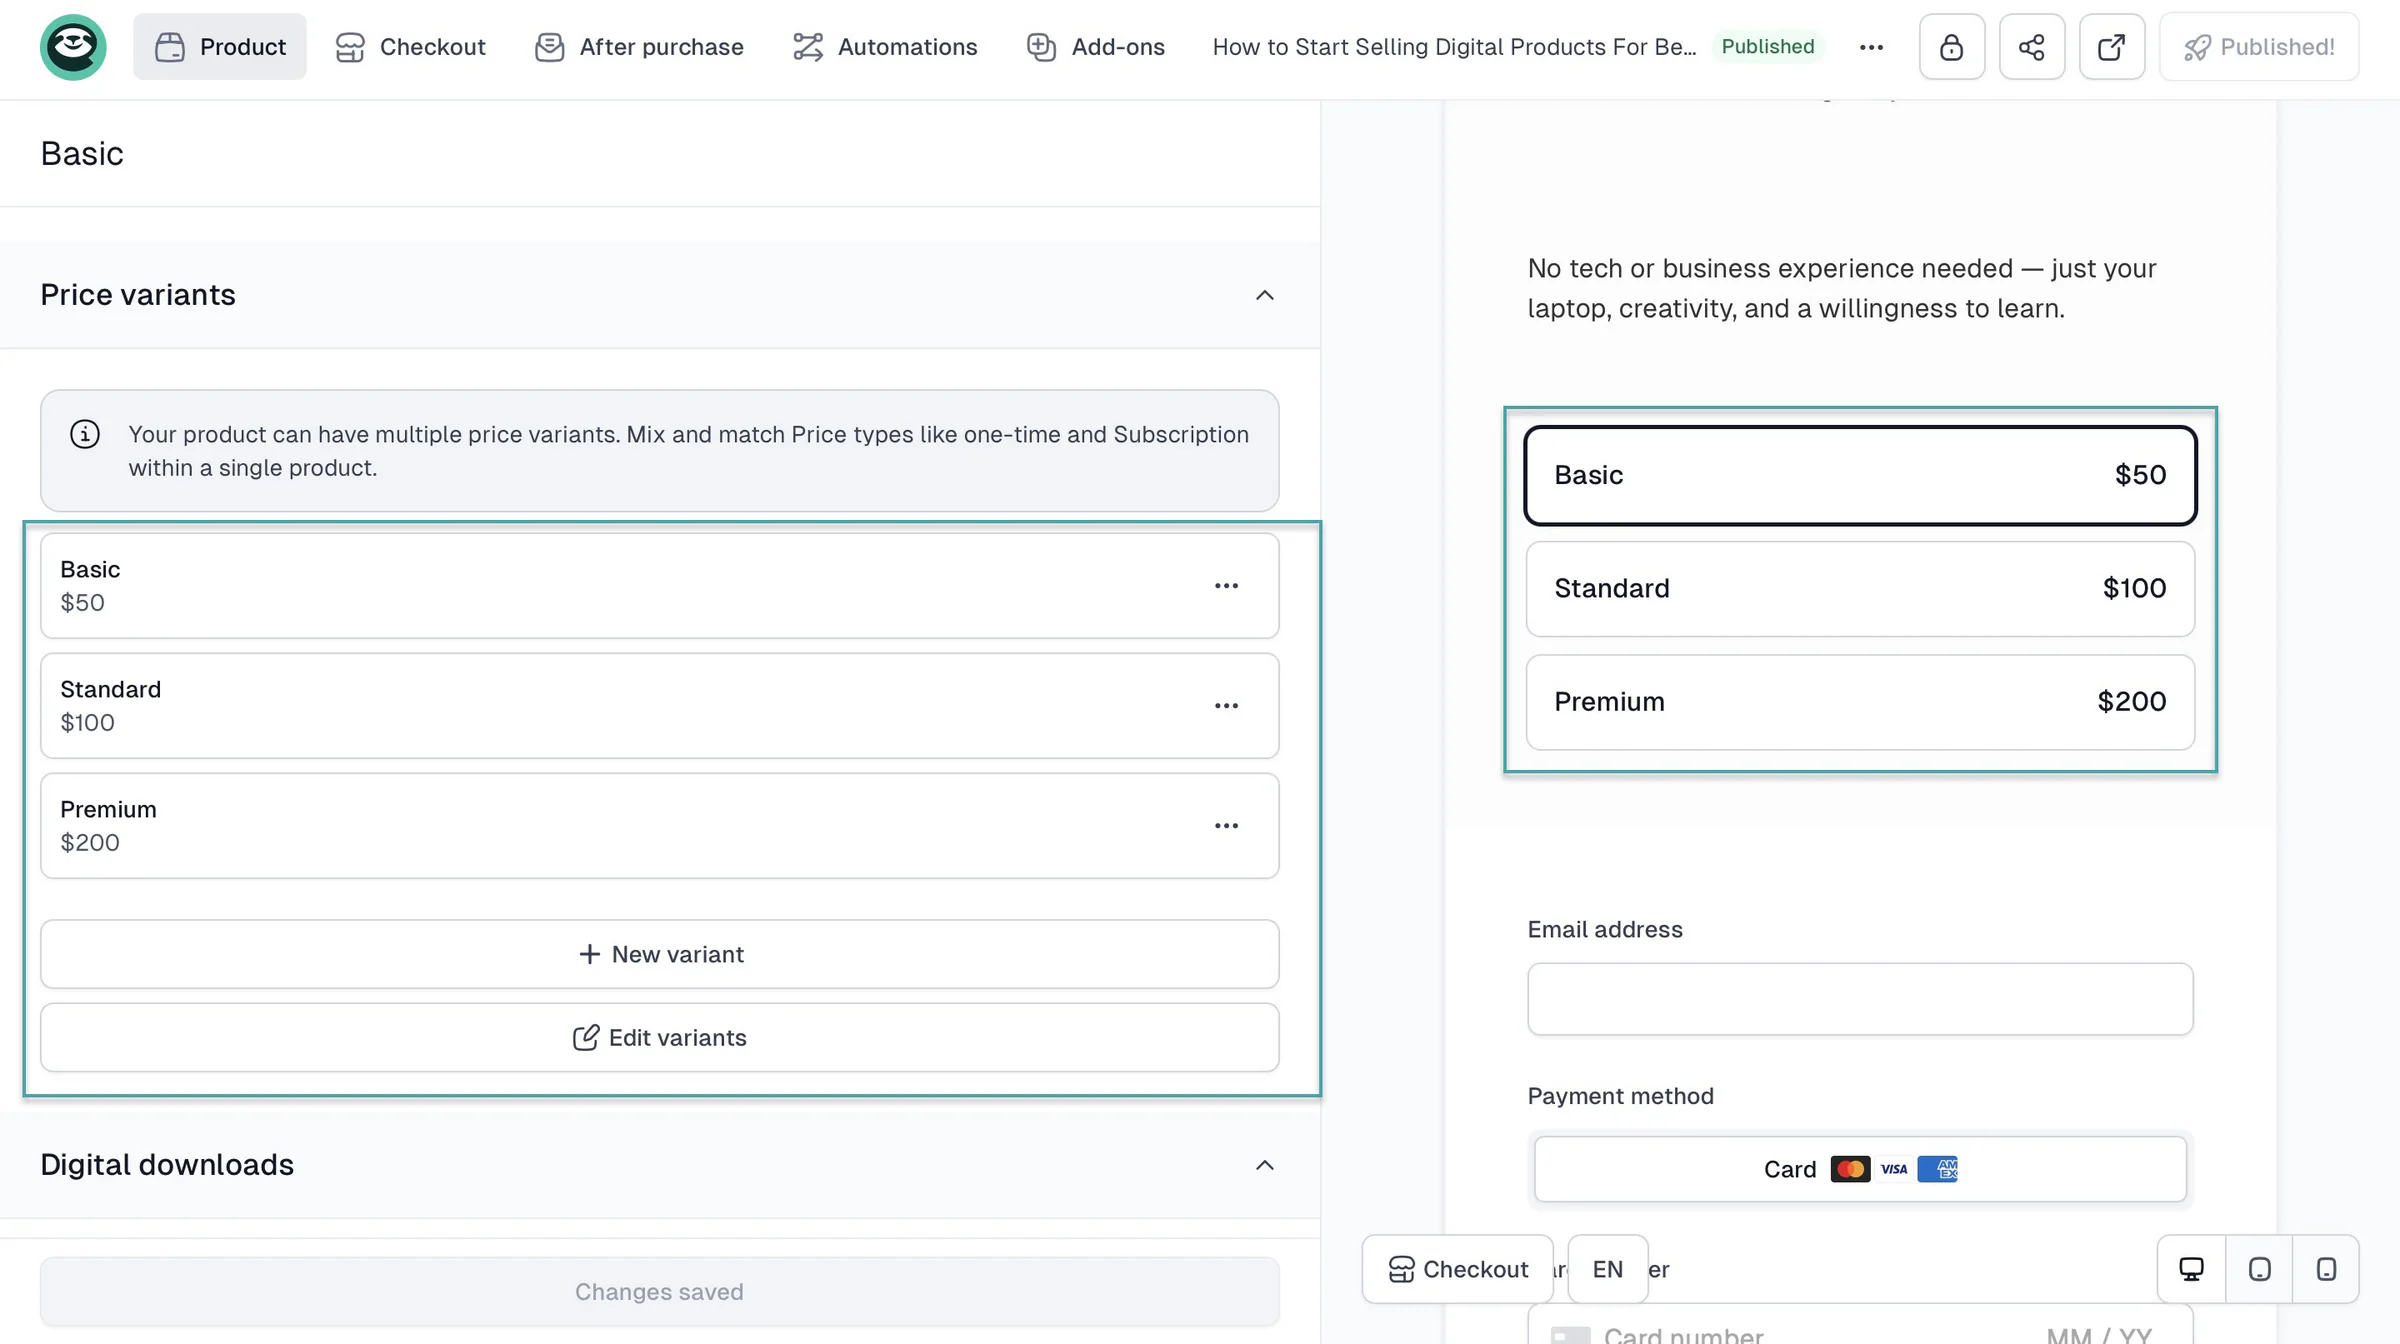2400x1344 pixels.
Task: Switch to the Product tab
Action: (220, 47)
